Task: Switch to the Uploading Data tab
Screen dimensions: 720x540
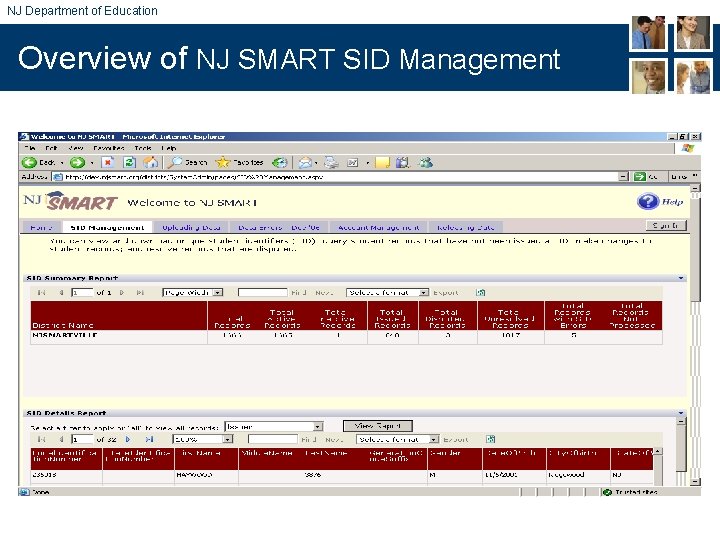Action: pos(191,227)
